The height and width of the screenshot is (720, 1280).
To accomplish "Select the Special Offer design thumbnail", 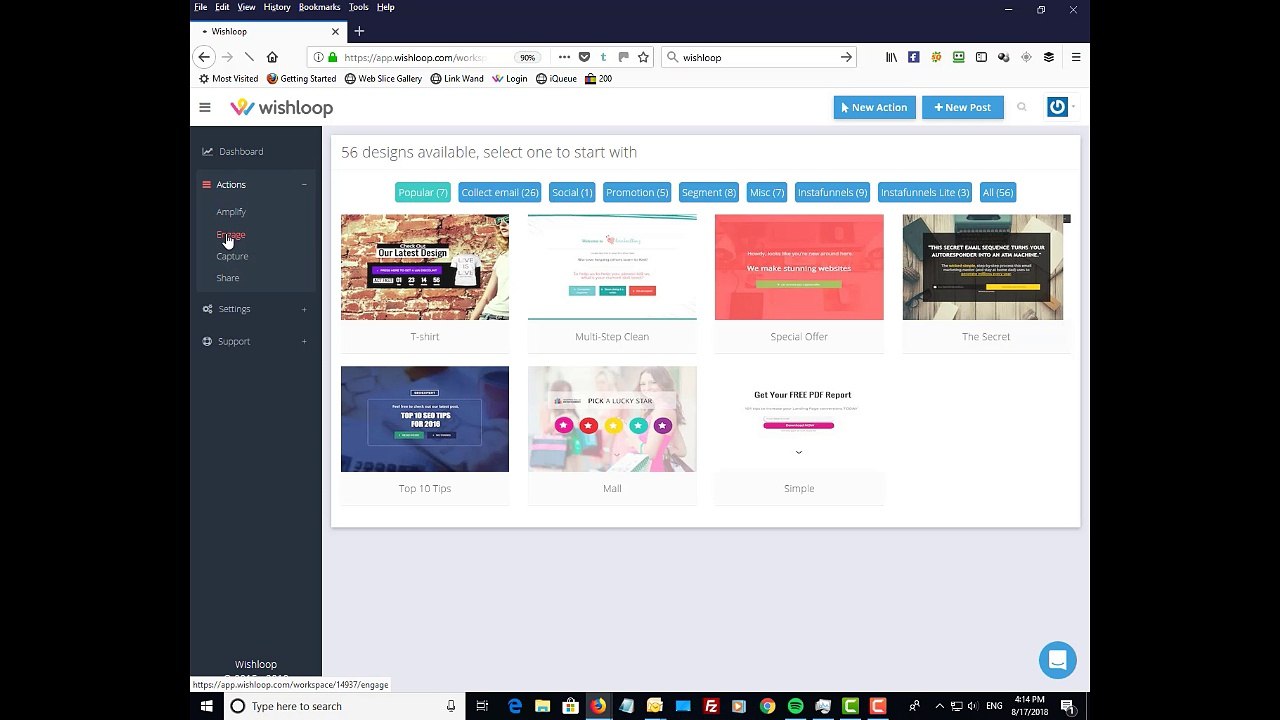I will click(799, 267).
